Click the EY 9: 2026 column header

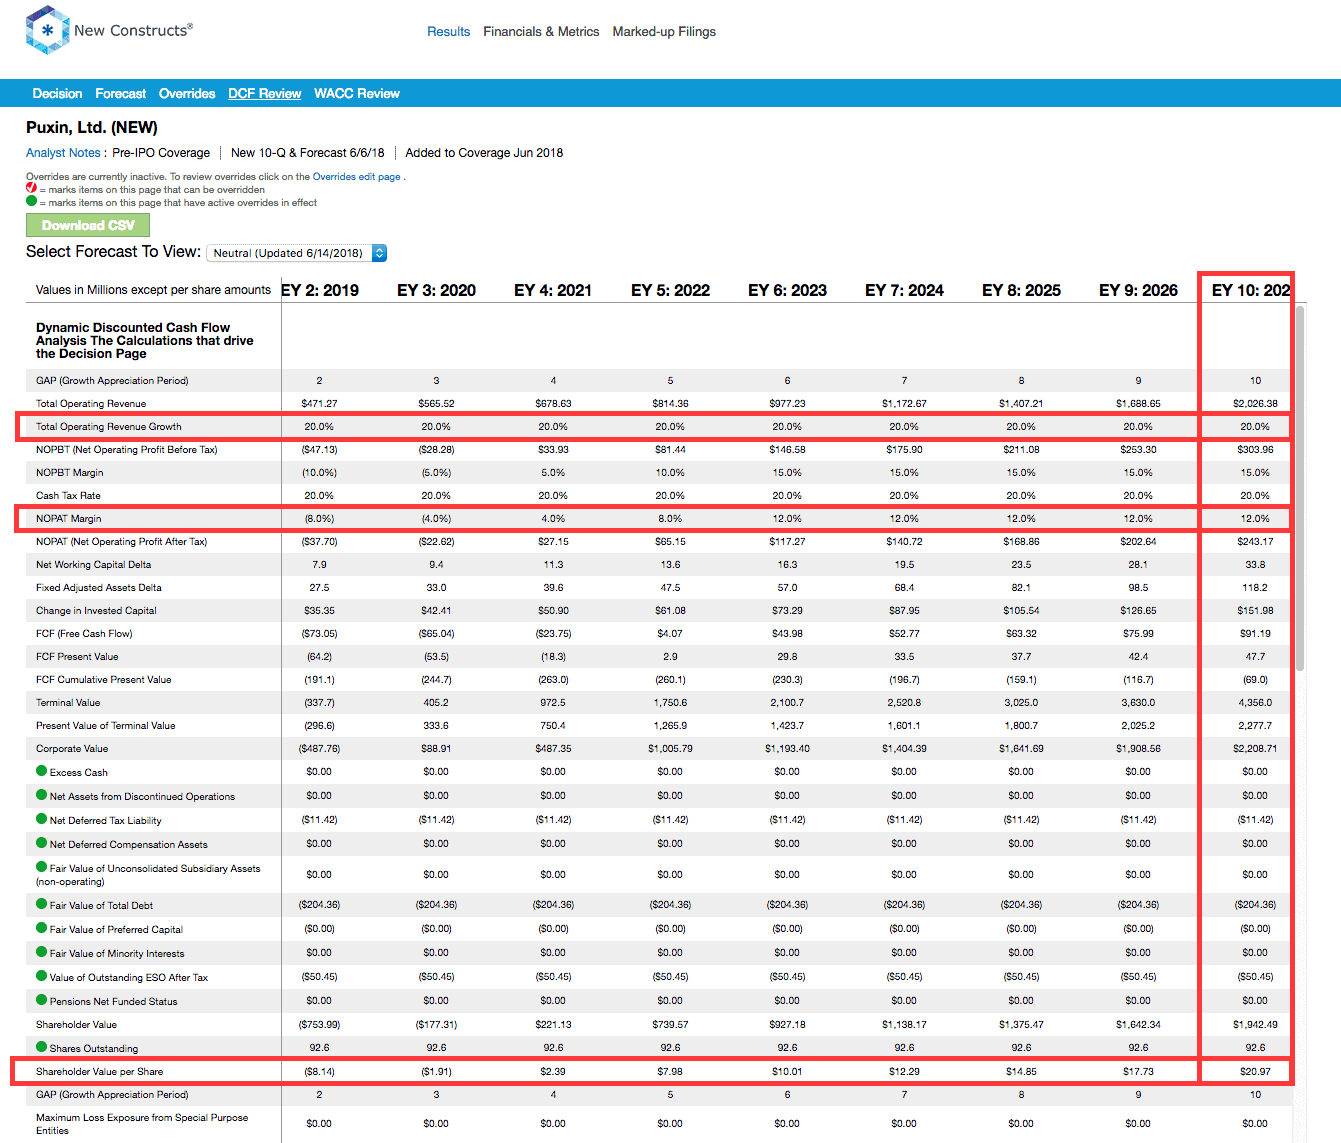(x=1138, y=290)
